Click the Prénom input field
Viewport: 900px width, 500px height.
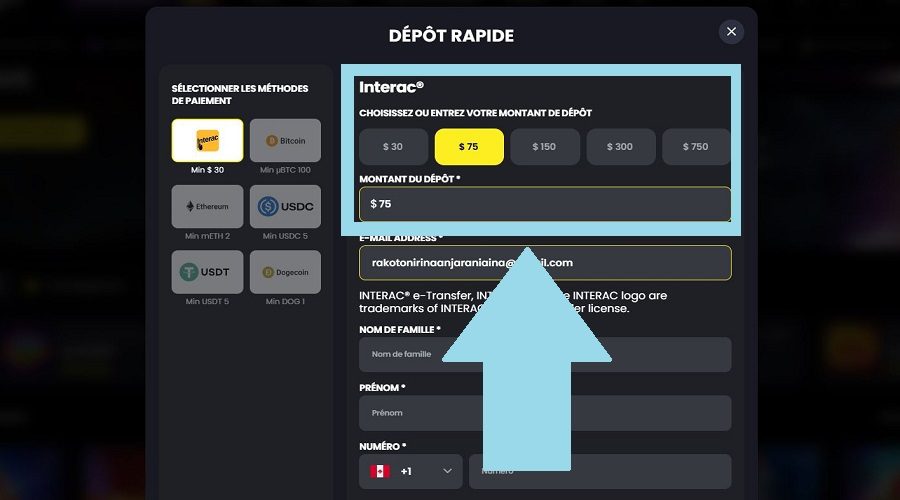[x=545, y=413]
